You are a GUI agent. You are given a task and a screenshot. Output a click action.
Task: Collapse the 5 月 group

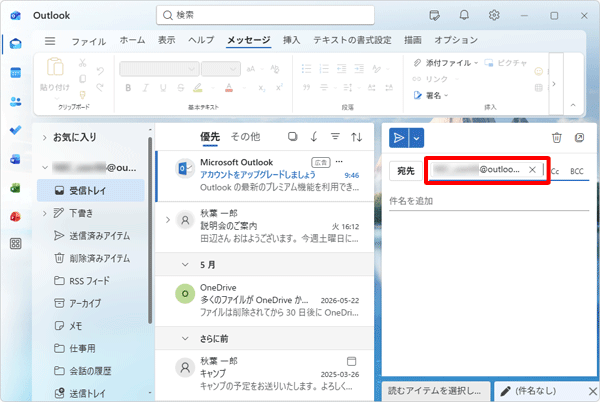click(x=185, y=265)
